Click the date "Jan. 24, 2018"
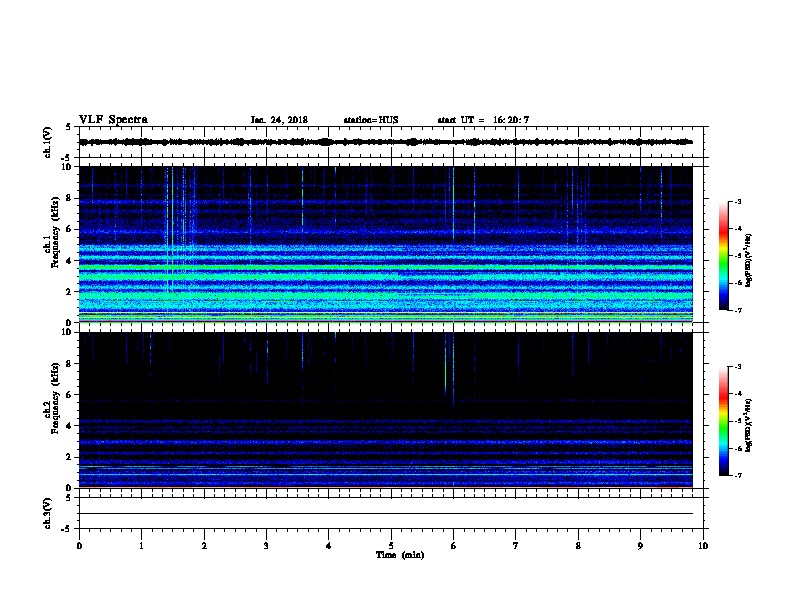Image resolution: width=792 pixels, height=612 pixels. pyautogui.click(x=279, y=120)
